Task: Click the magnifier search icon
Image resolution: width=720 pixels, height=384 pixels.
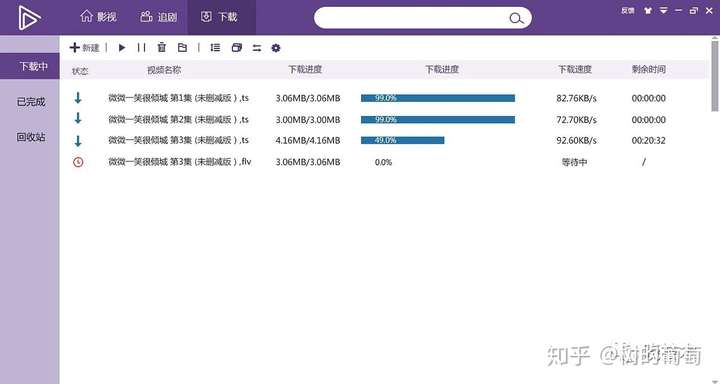Action: [x=516, y=18]
